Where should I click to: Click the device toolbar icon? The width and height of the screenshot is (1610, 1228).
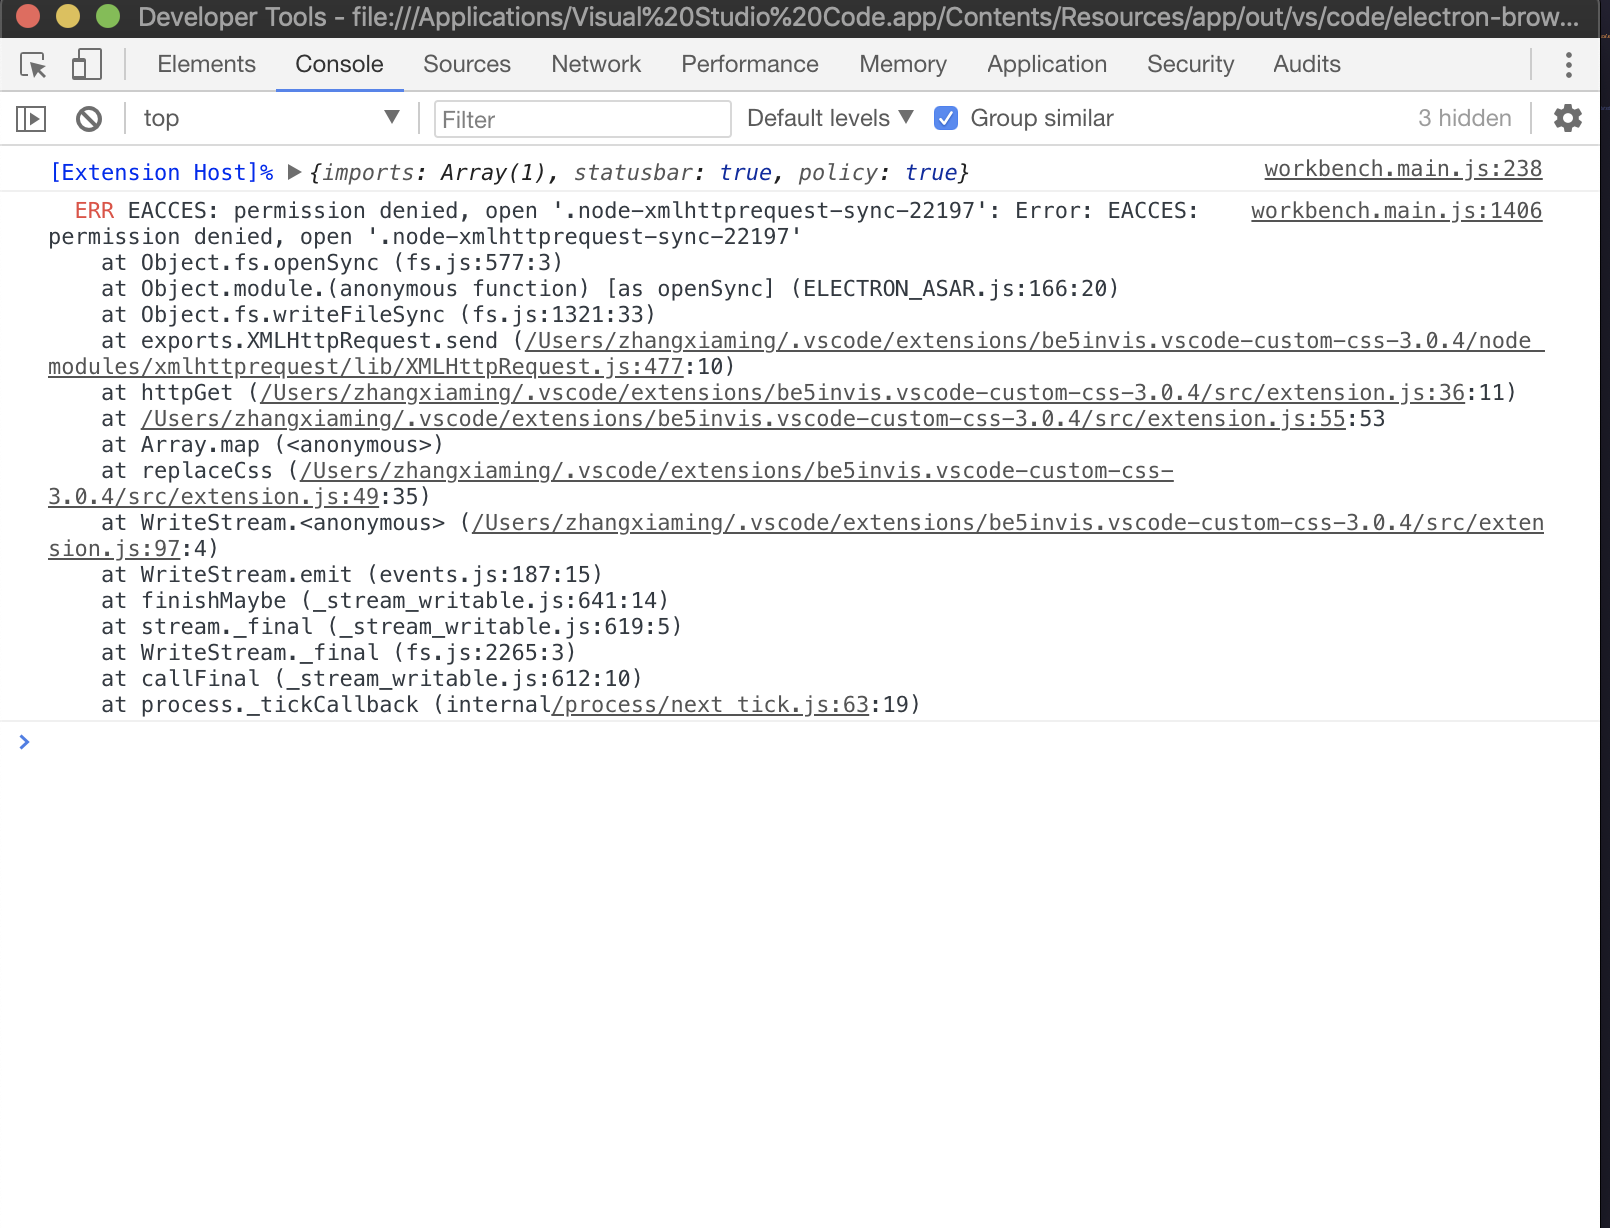point(86,64)
